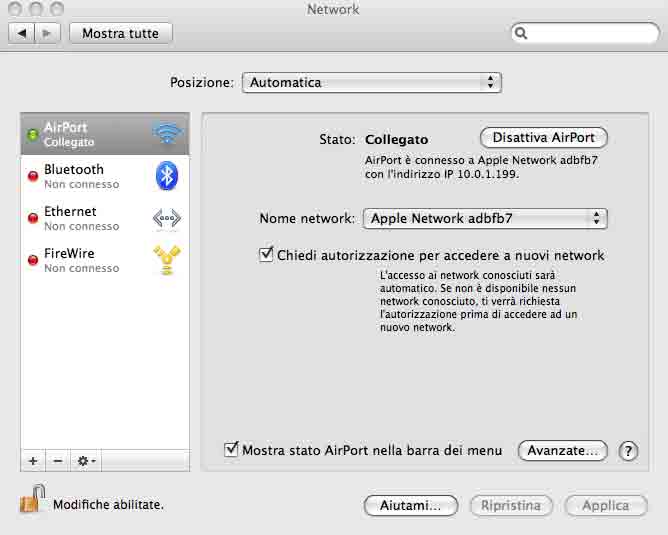668x535 pixels.
Task: Click the forward navigation arrow
Action: 47,33
